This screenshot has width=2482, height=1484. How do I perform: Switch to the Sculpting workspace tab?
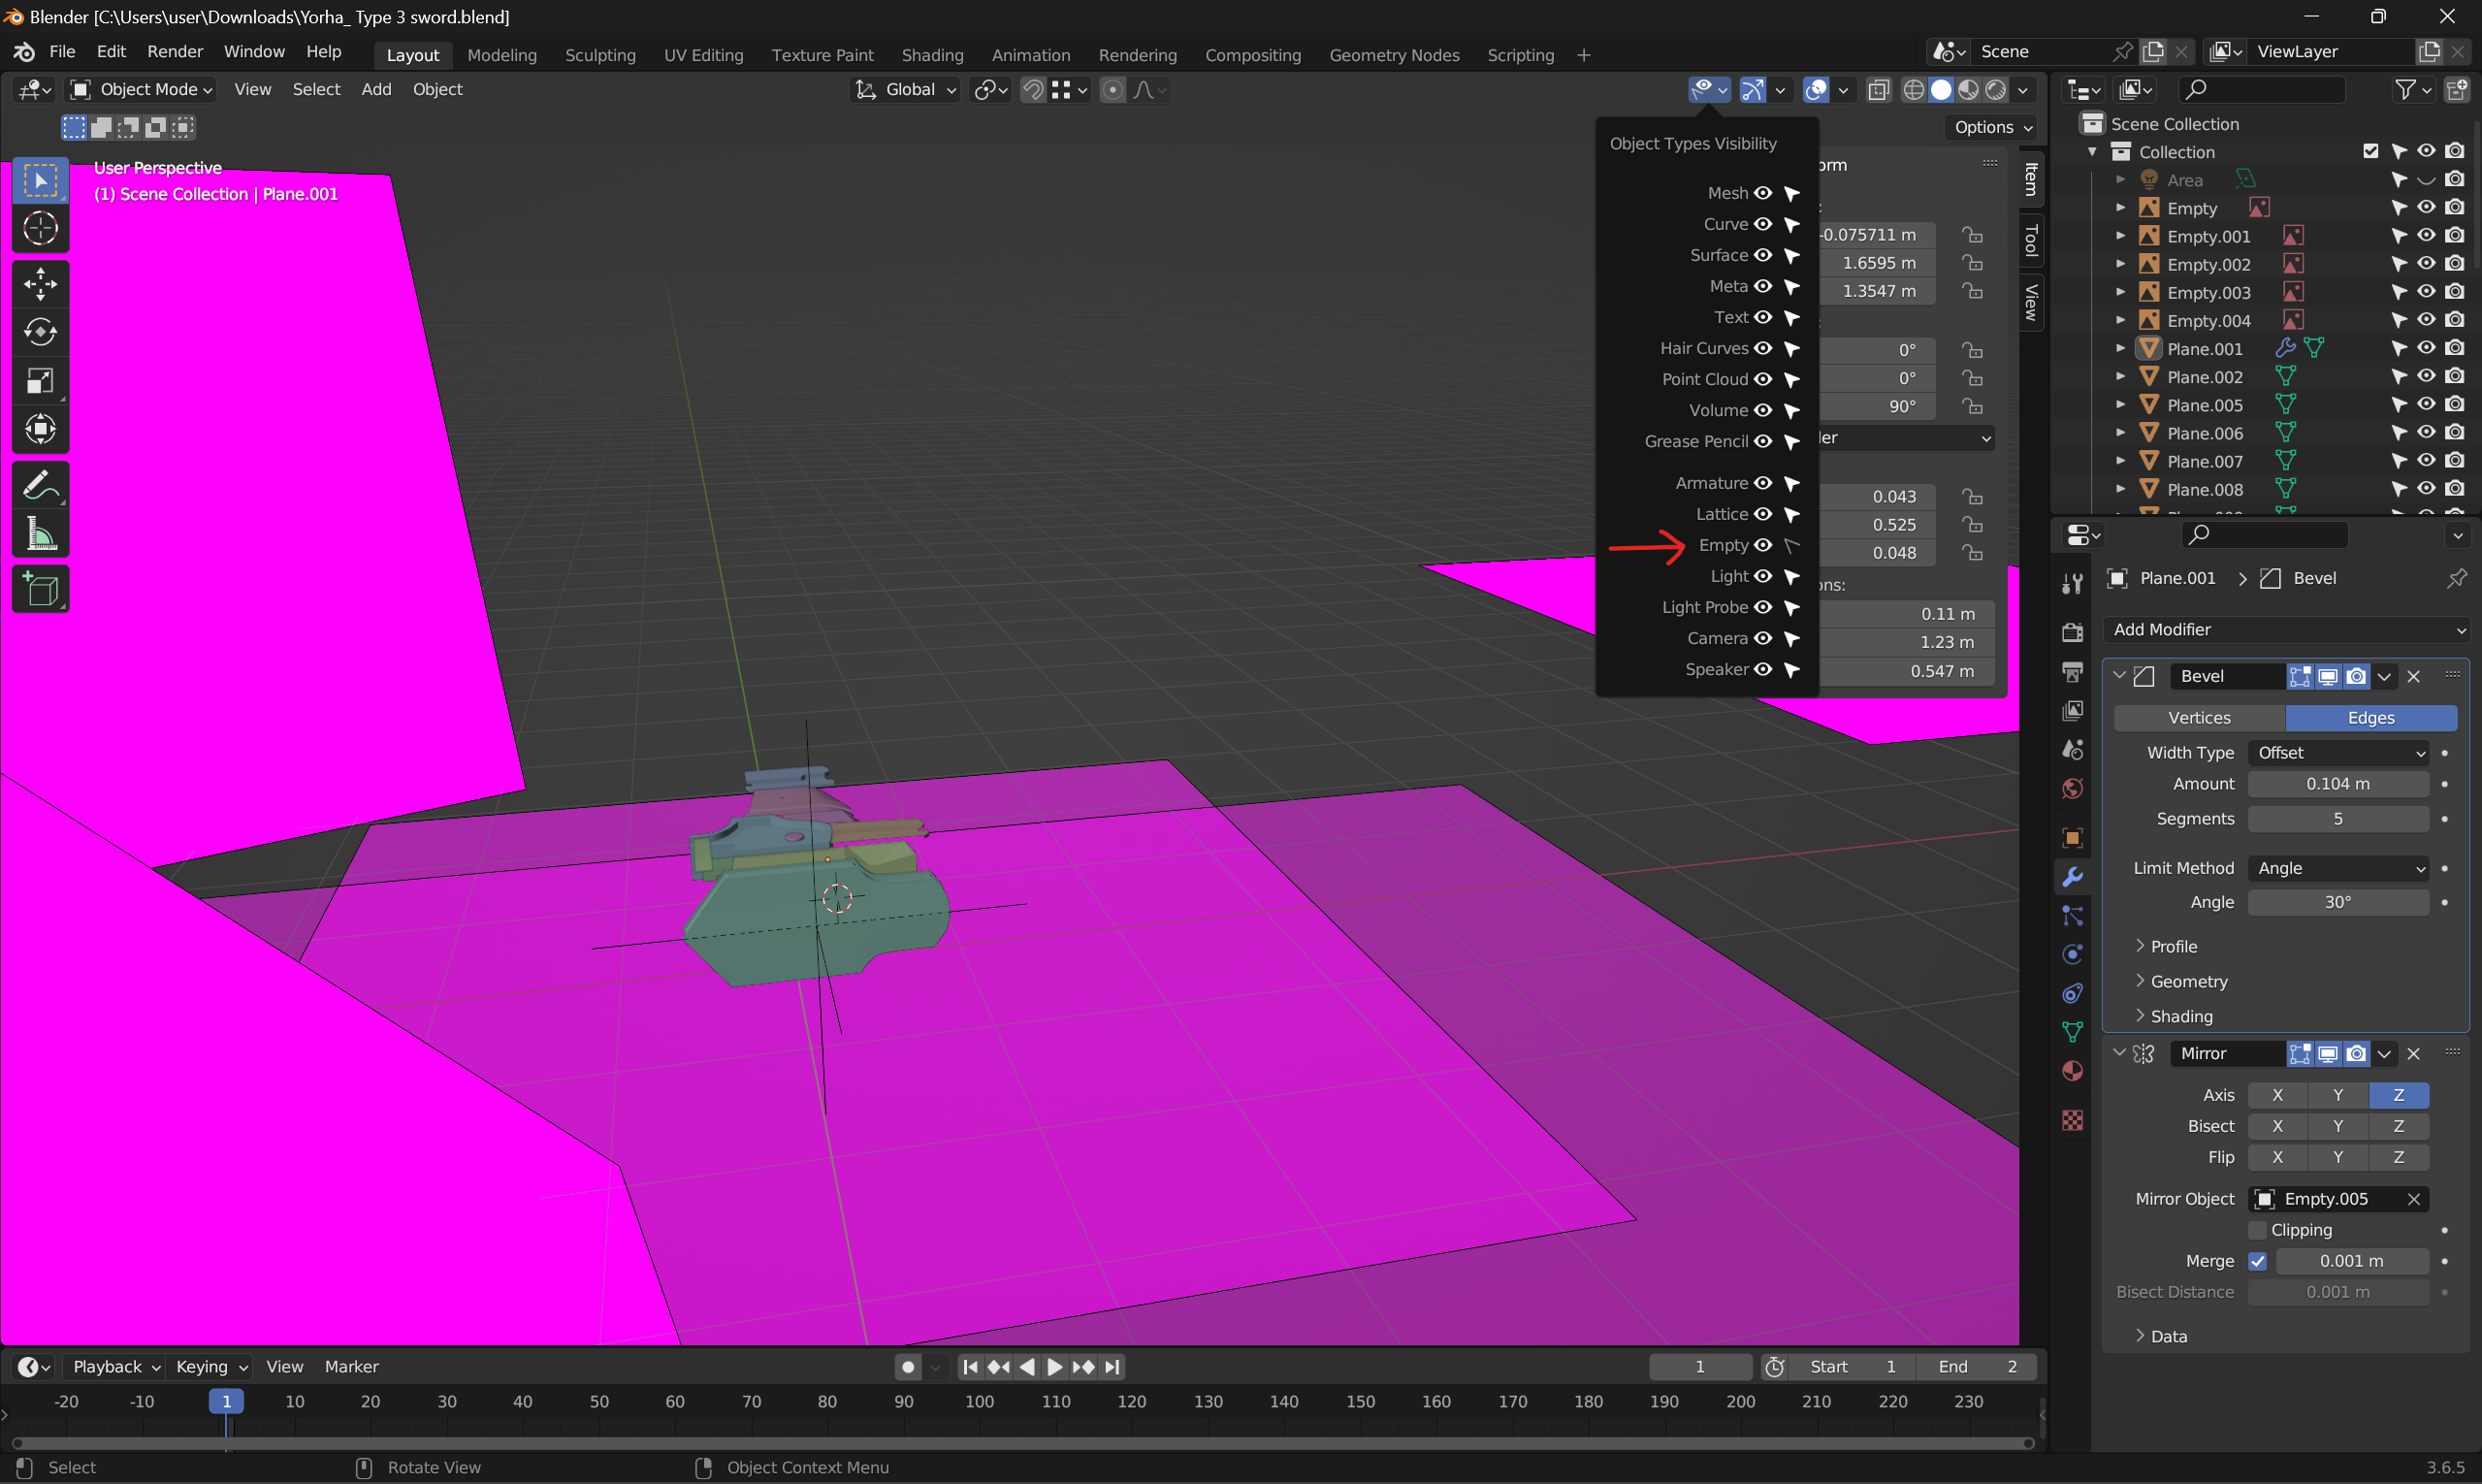pyautogui.click(x=600, y=55)
